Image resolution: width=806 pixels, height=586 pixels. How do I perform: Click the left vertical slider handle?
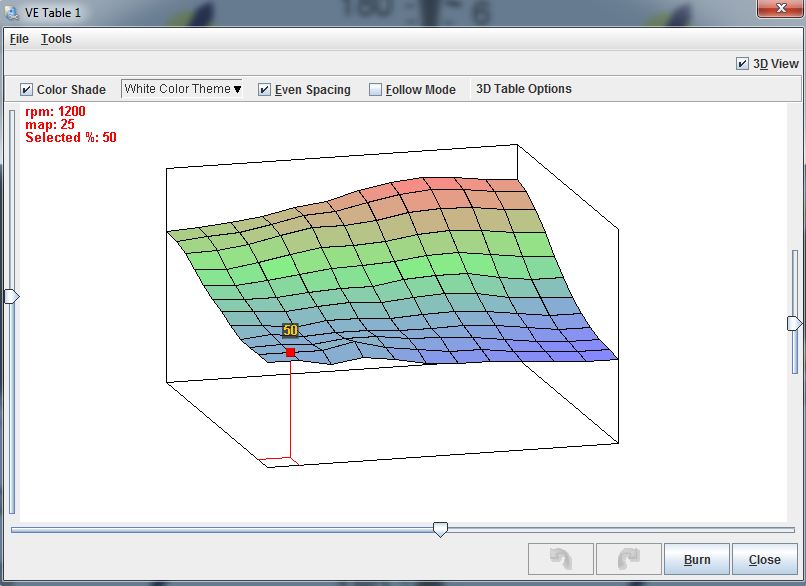click(12, 296)
